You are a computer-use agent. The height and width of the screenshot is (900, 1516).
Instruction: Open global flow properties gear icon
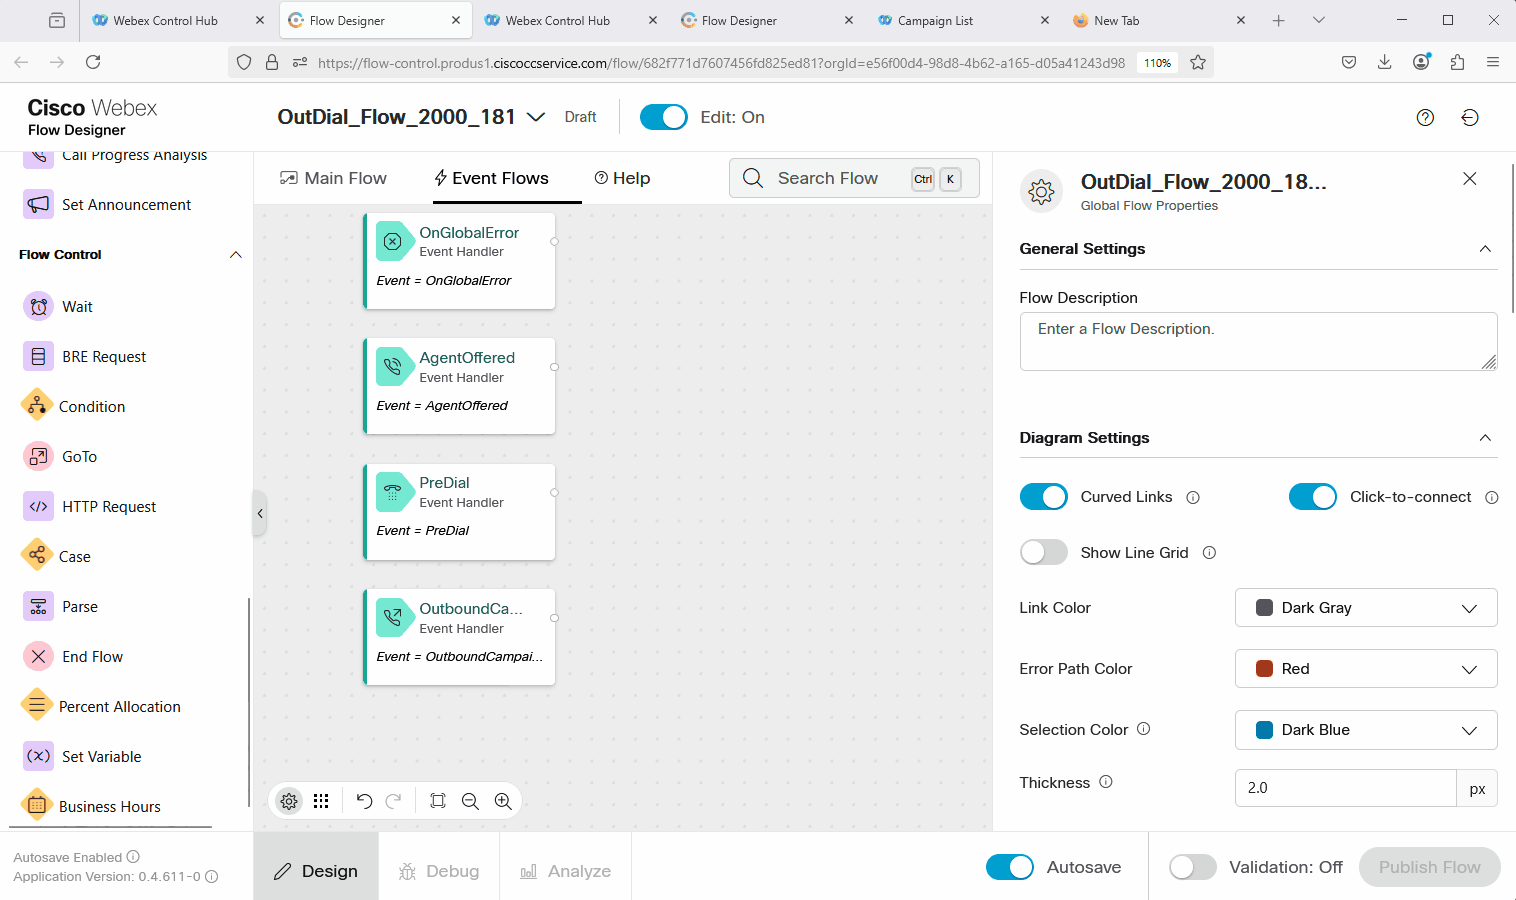click(x=289, y=801)
